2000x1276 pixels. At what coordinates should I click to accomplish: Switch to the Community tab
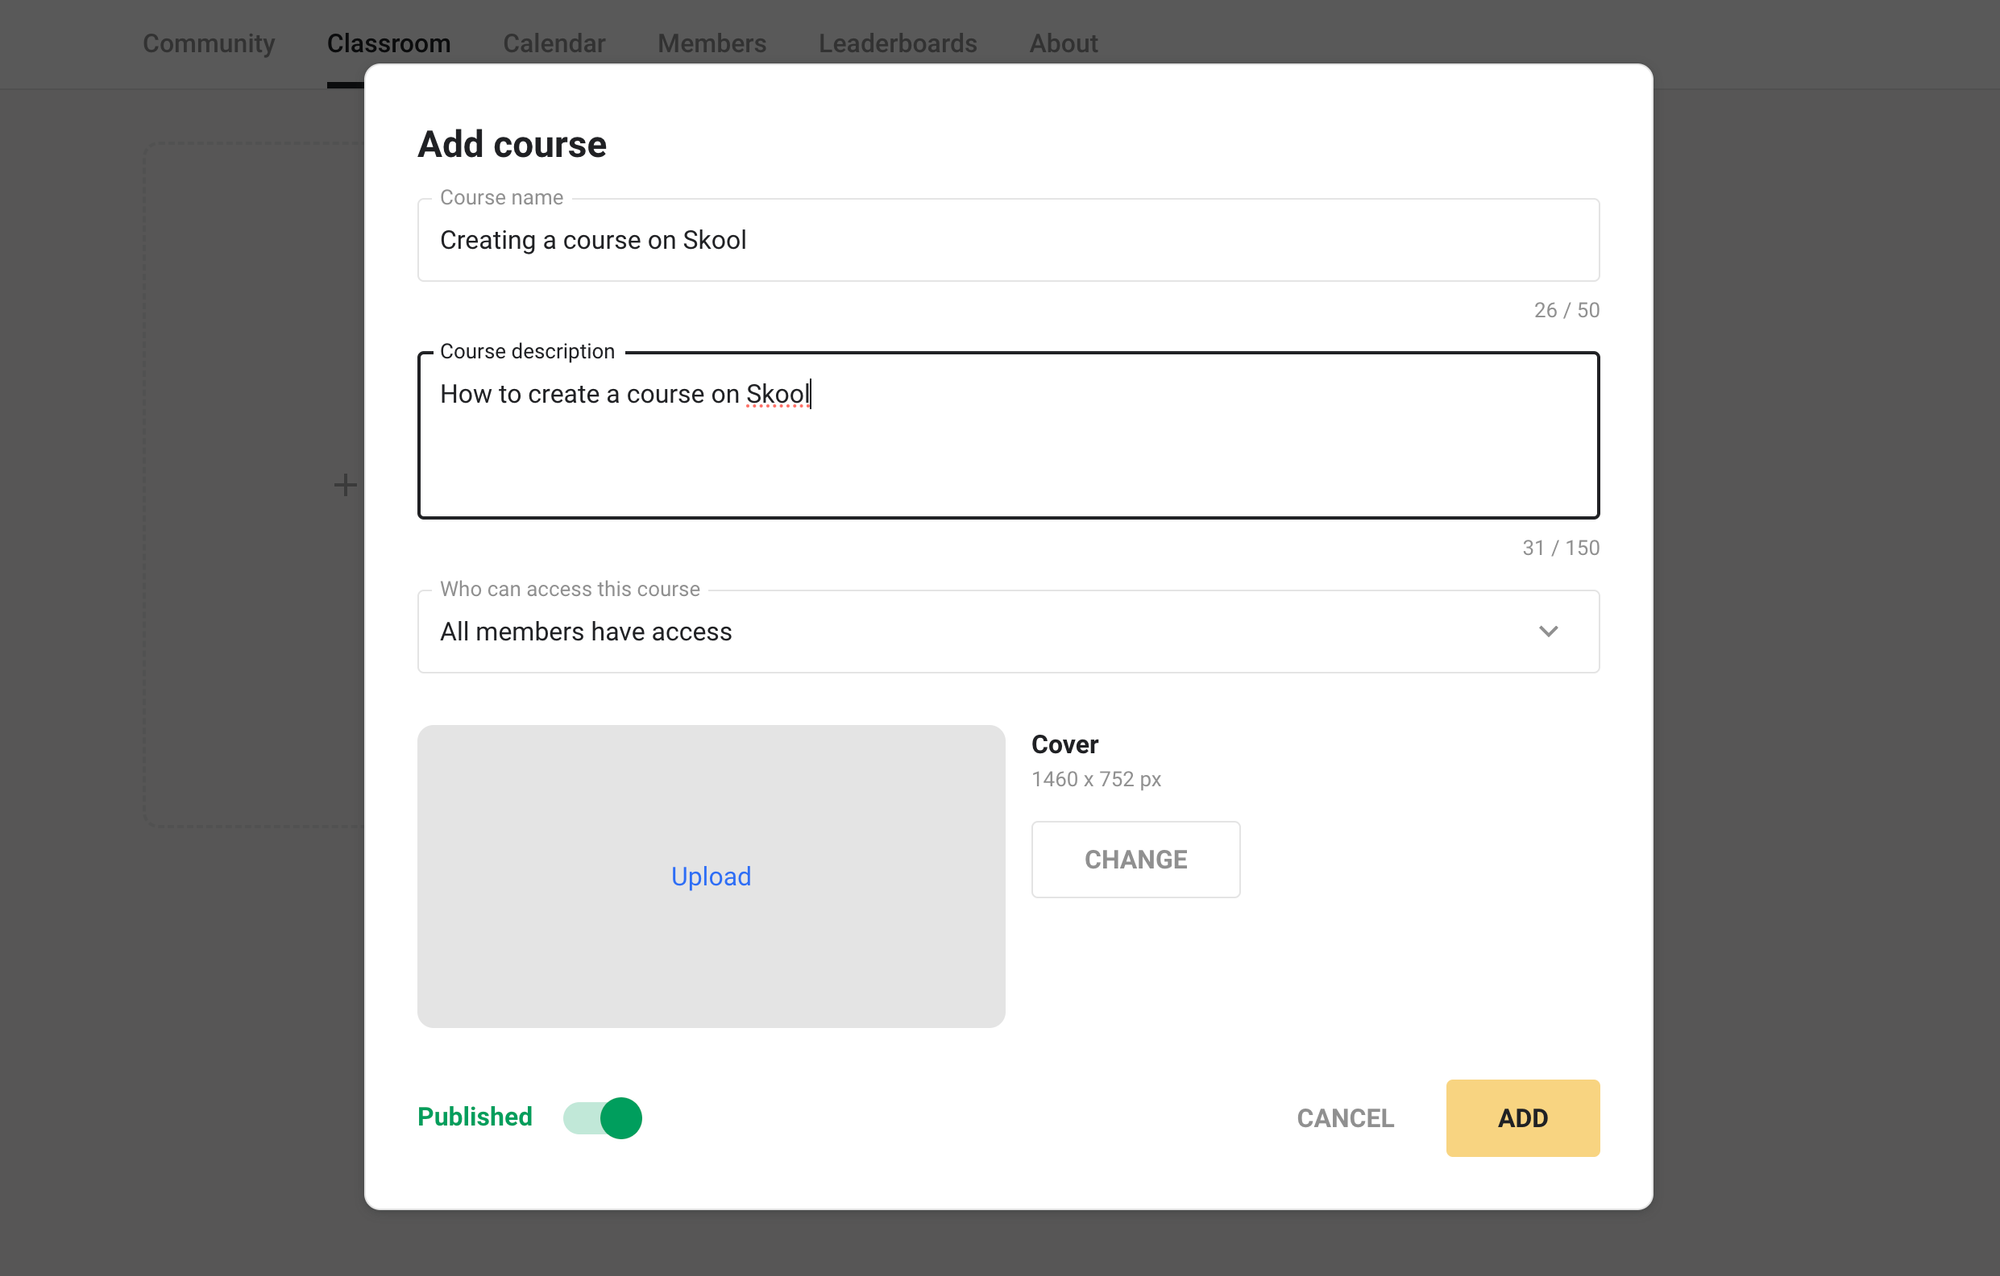pyautogui.click(x=208, y=43)
